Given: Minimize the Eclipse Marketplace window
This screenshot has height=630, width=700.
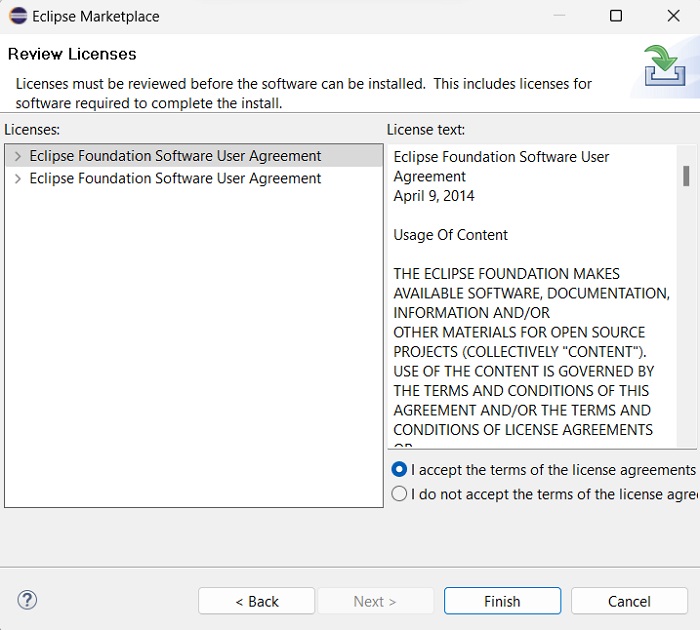Looking at the screenshot, I should pos(558,16).
